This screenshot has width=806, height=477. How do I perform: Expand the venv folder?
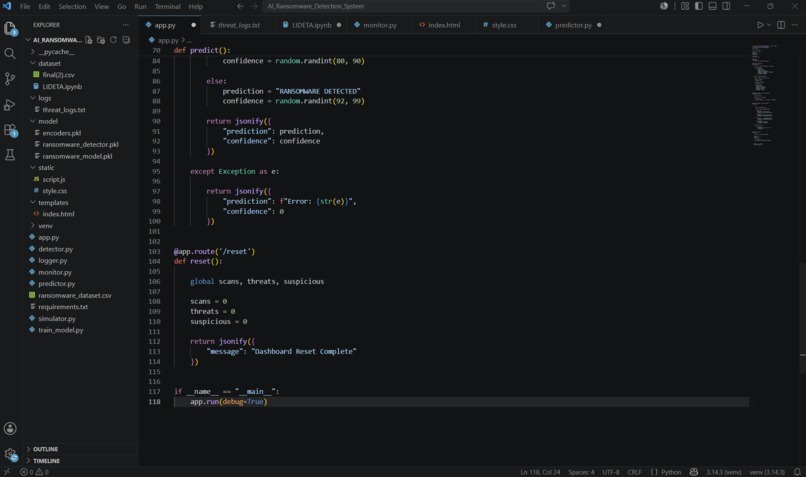(45, 226)
